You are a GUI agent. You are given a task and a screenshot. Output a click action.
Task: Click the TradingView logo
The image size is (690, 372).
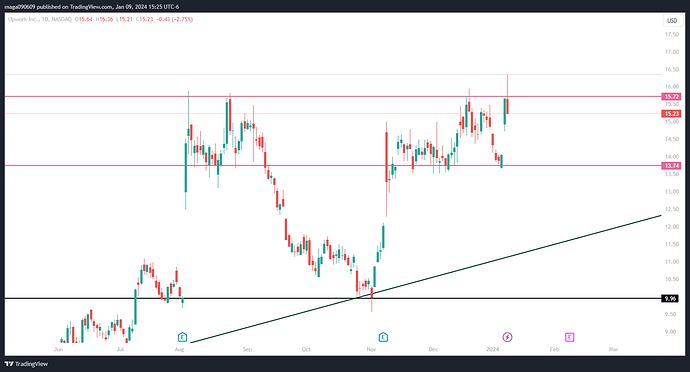pos(26,364)
